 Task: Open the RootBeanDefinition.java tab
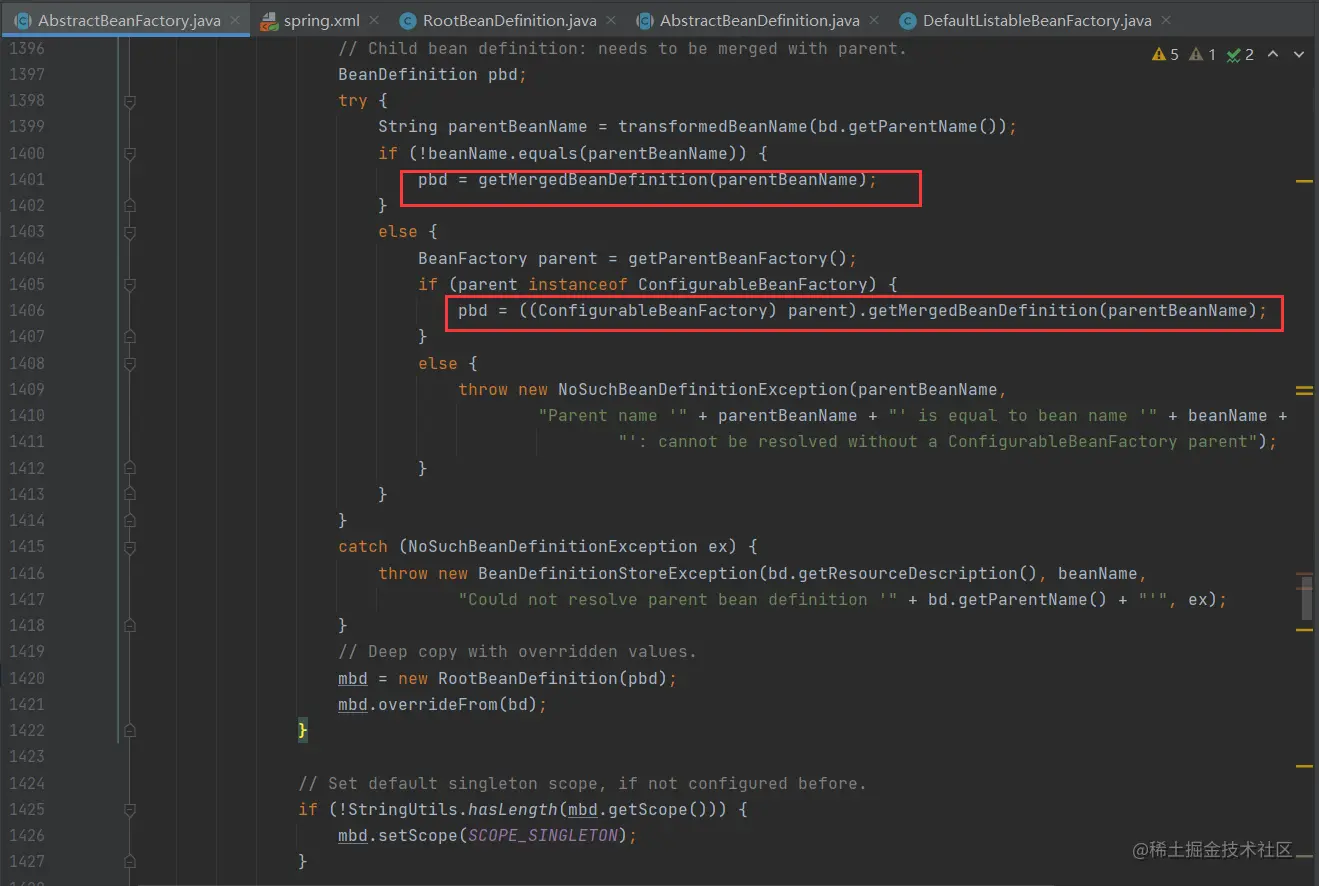coord(509,21)
